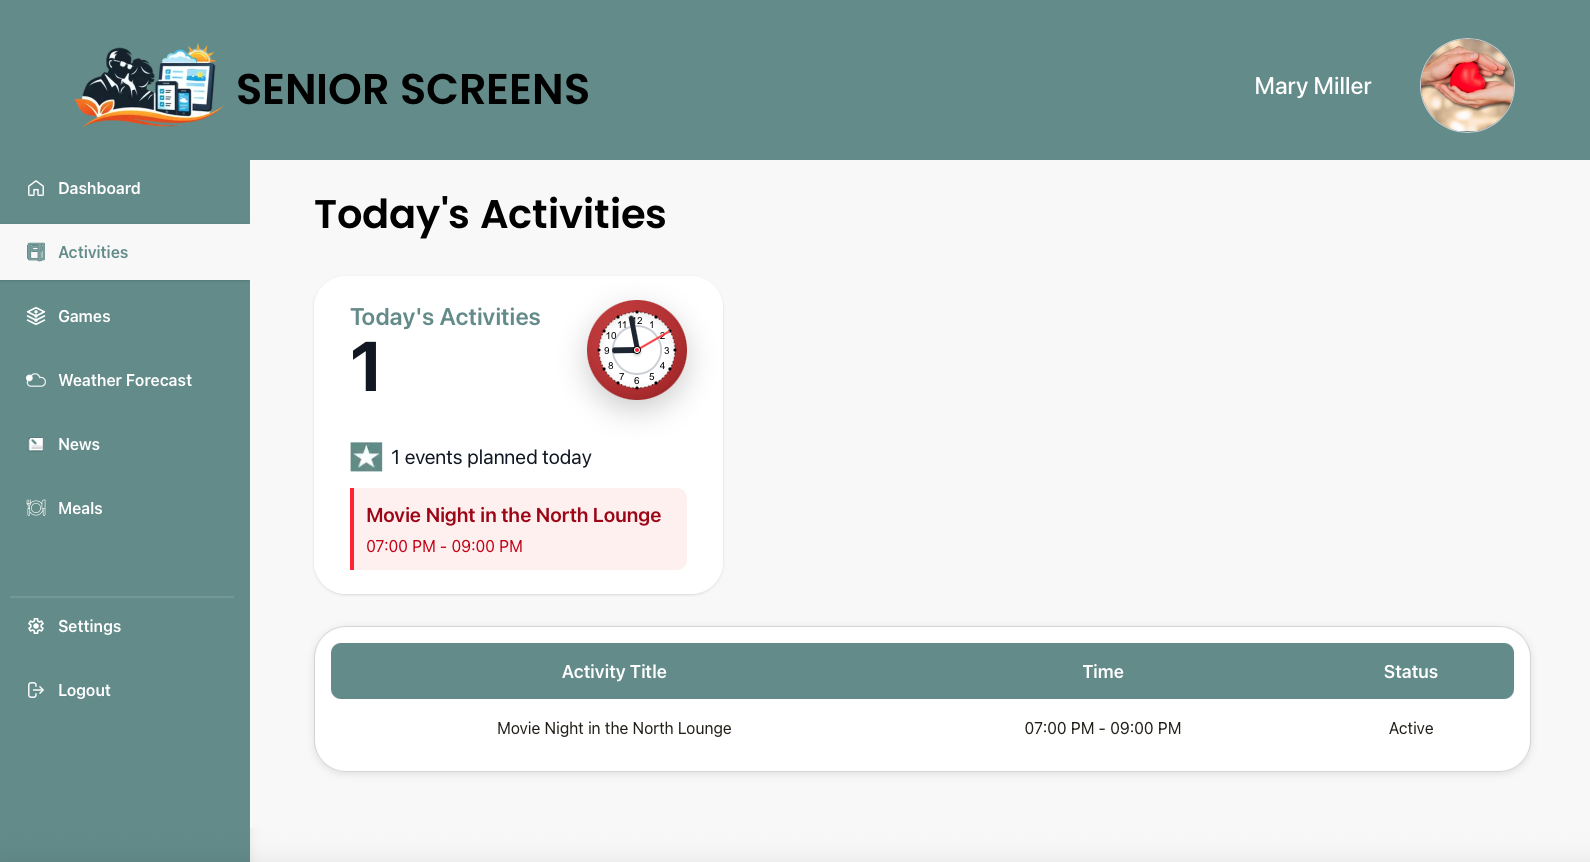This screenshot has width=1590, height=862.
Task: Click the '1 events planned today' text
Action: click(491, 457)
